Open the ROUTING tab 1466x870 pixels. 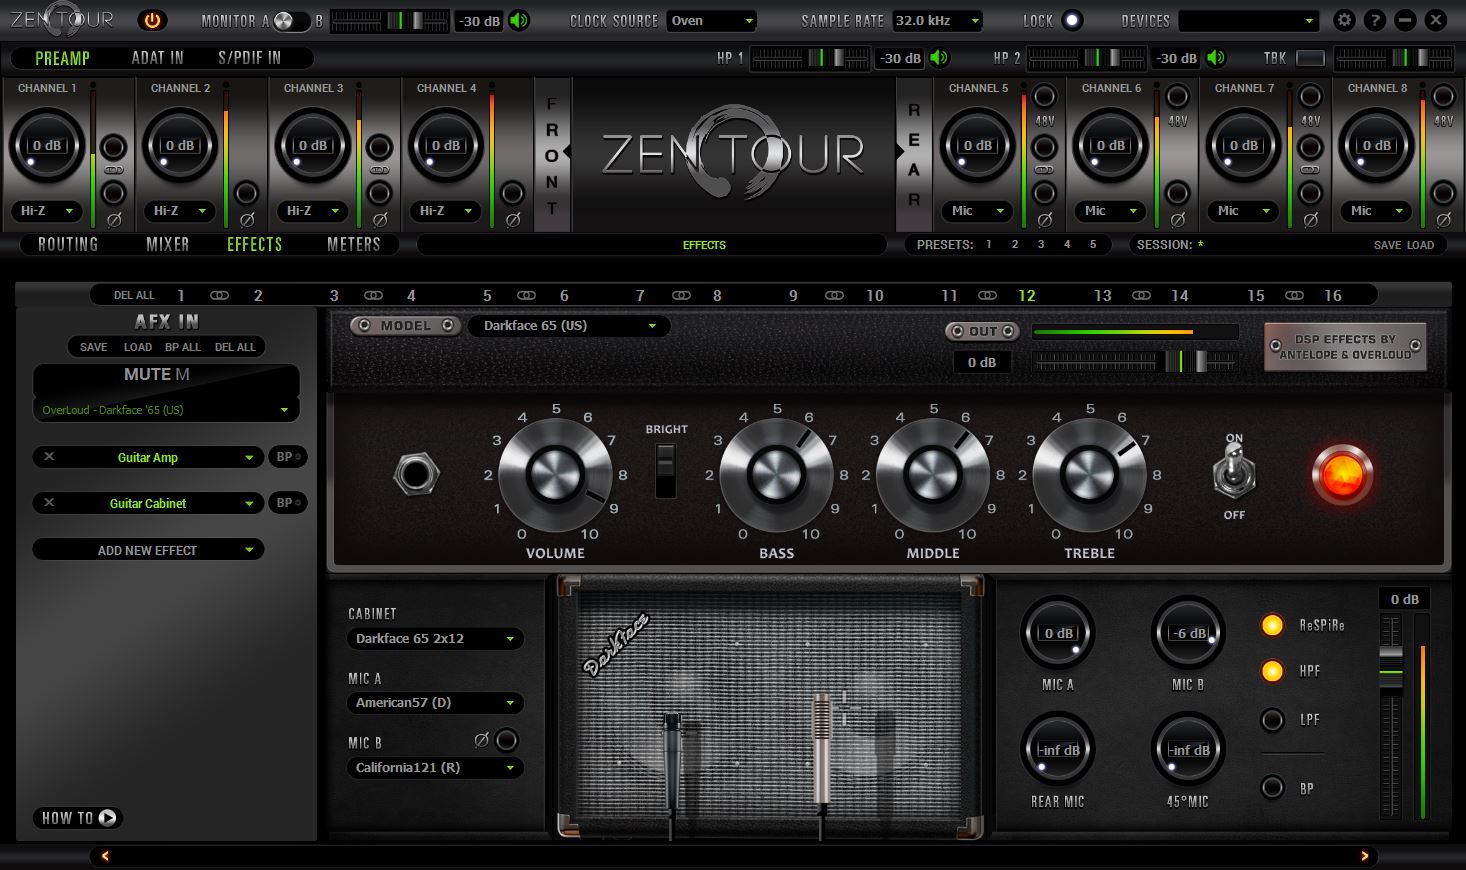[68, 244]
